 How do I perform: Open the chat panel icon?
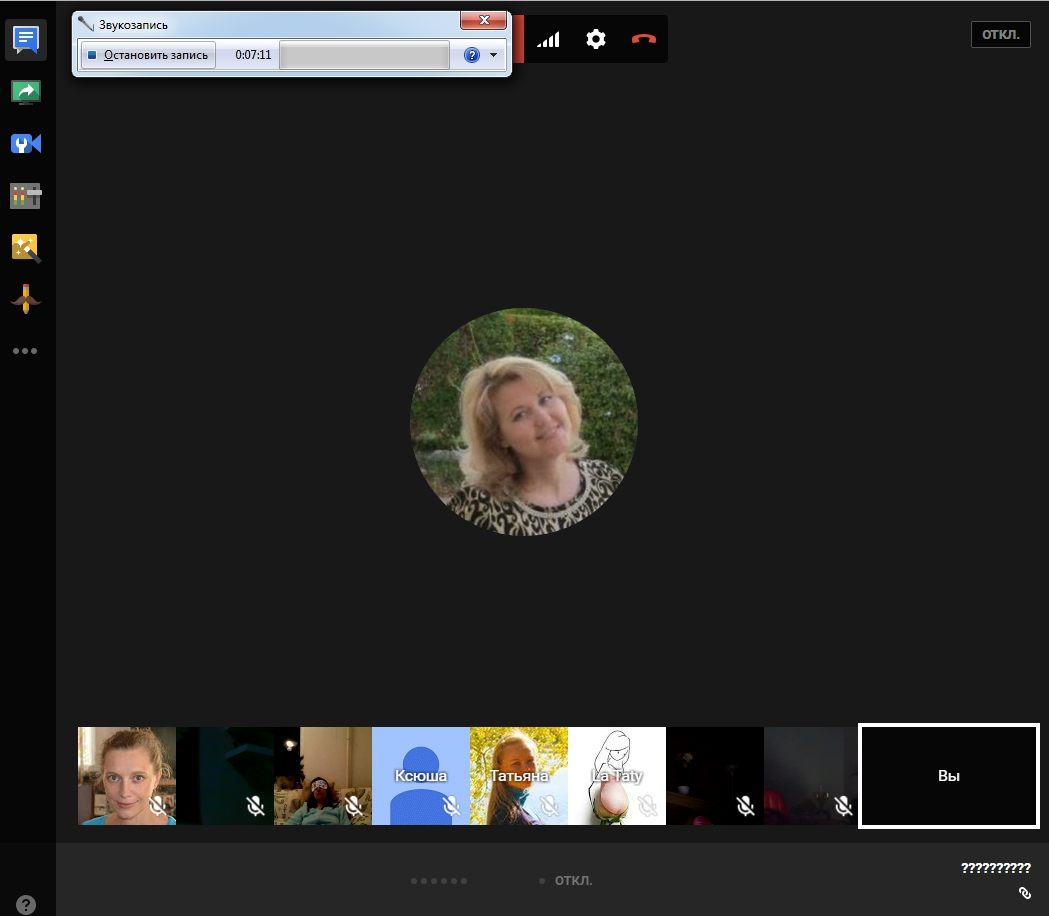(27, 40)
